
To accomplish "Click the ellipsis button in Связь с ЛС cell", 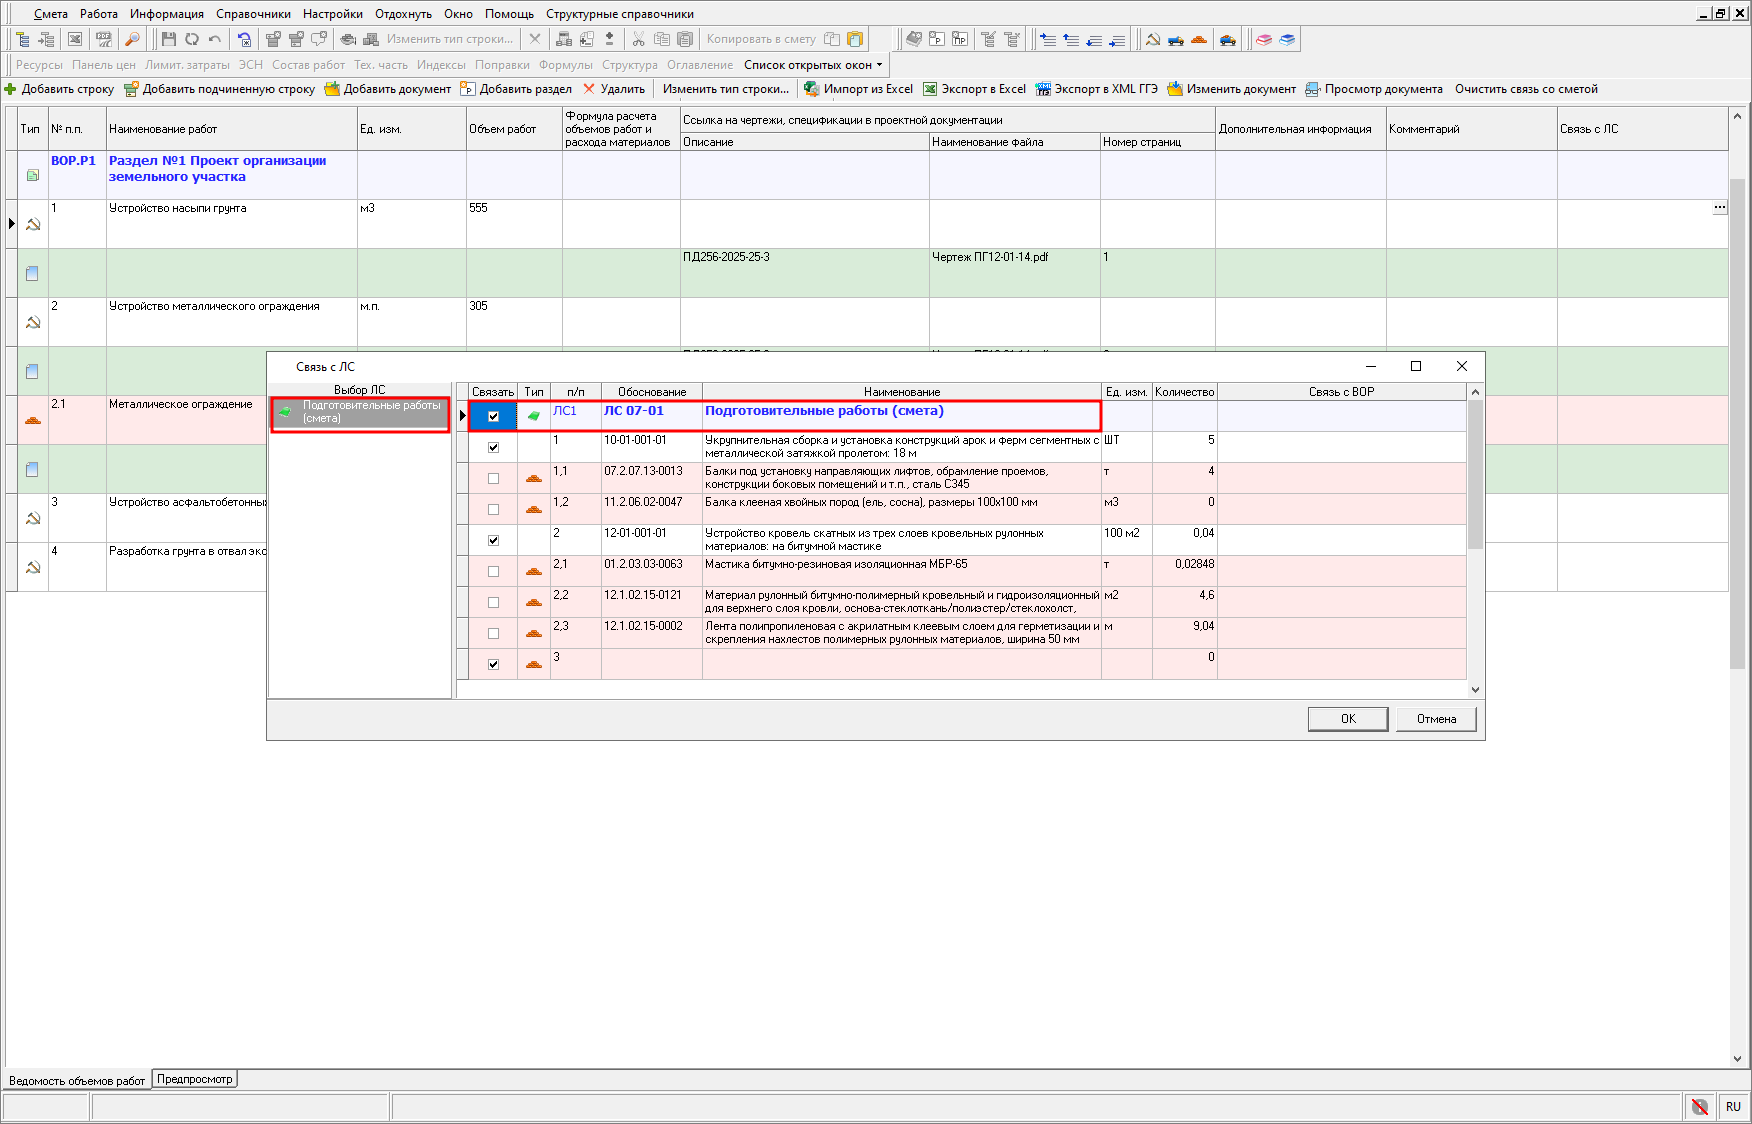I will click(x=1719, y=208).
